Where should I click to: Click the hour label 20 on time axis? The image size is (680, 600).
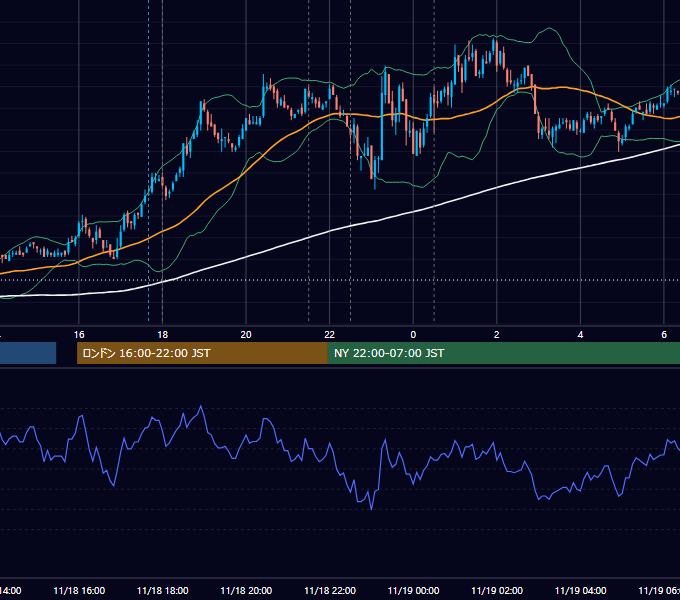[246, 335]
